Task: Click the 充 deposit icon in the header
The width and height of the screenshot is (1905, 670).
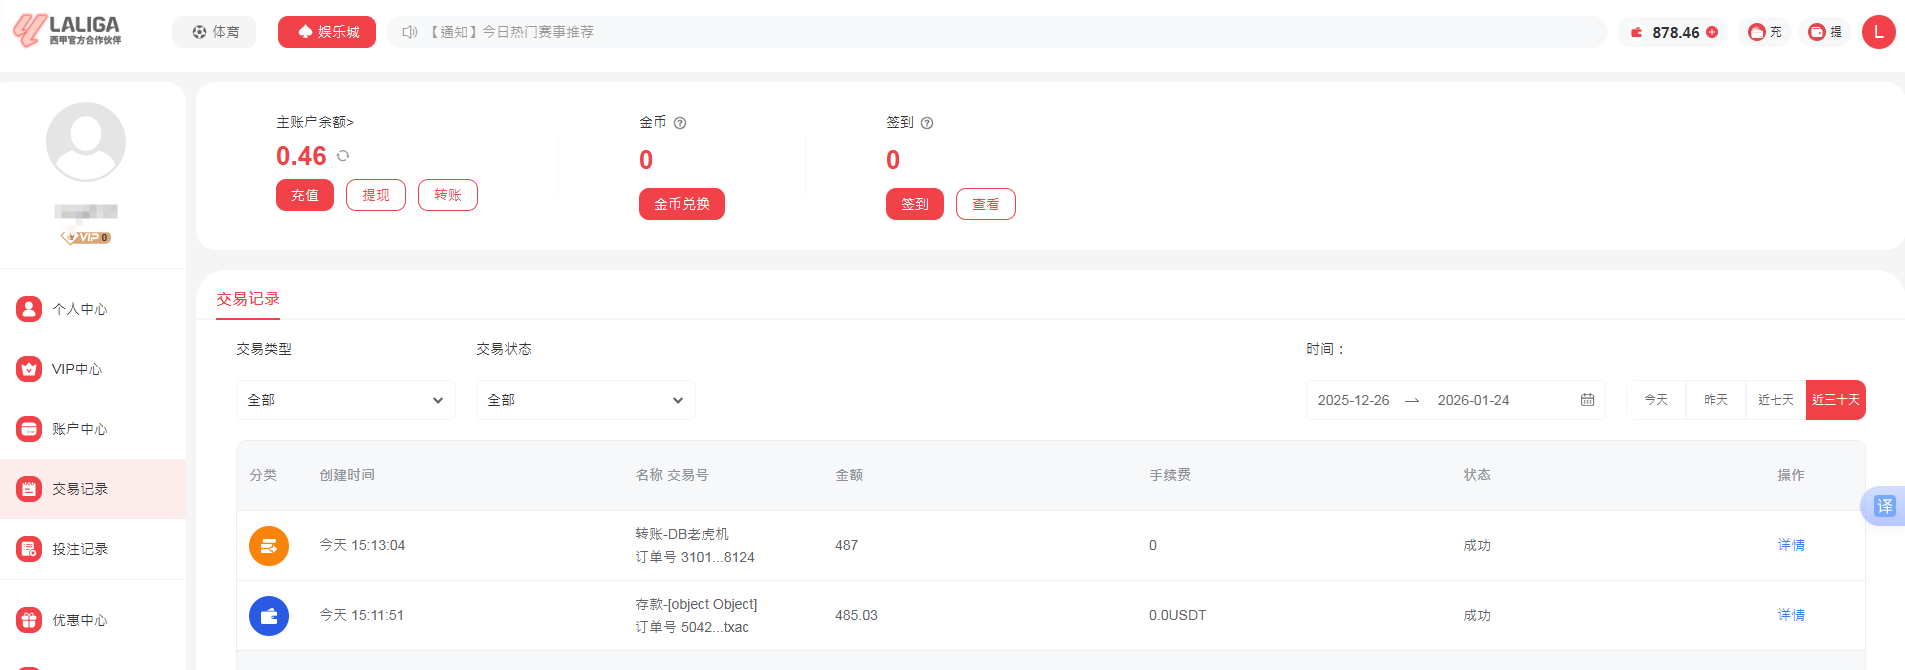Action: [x=1765, y=32]
